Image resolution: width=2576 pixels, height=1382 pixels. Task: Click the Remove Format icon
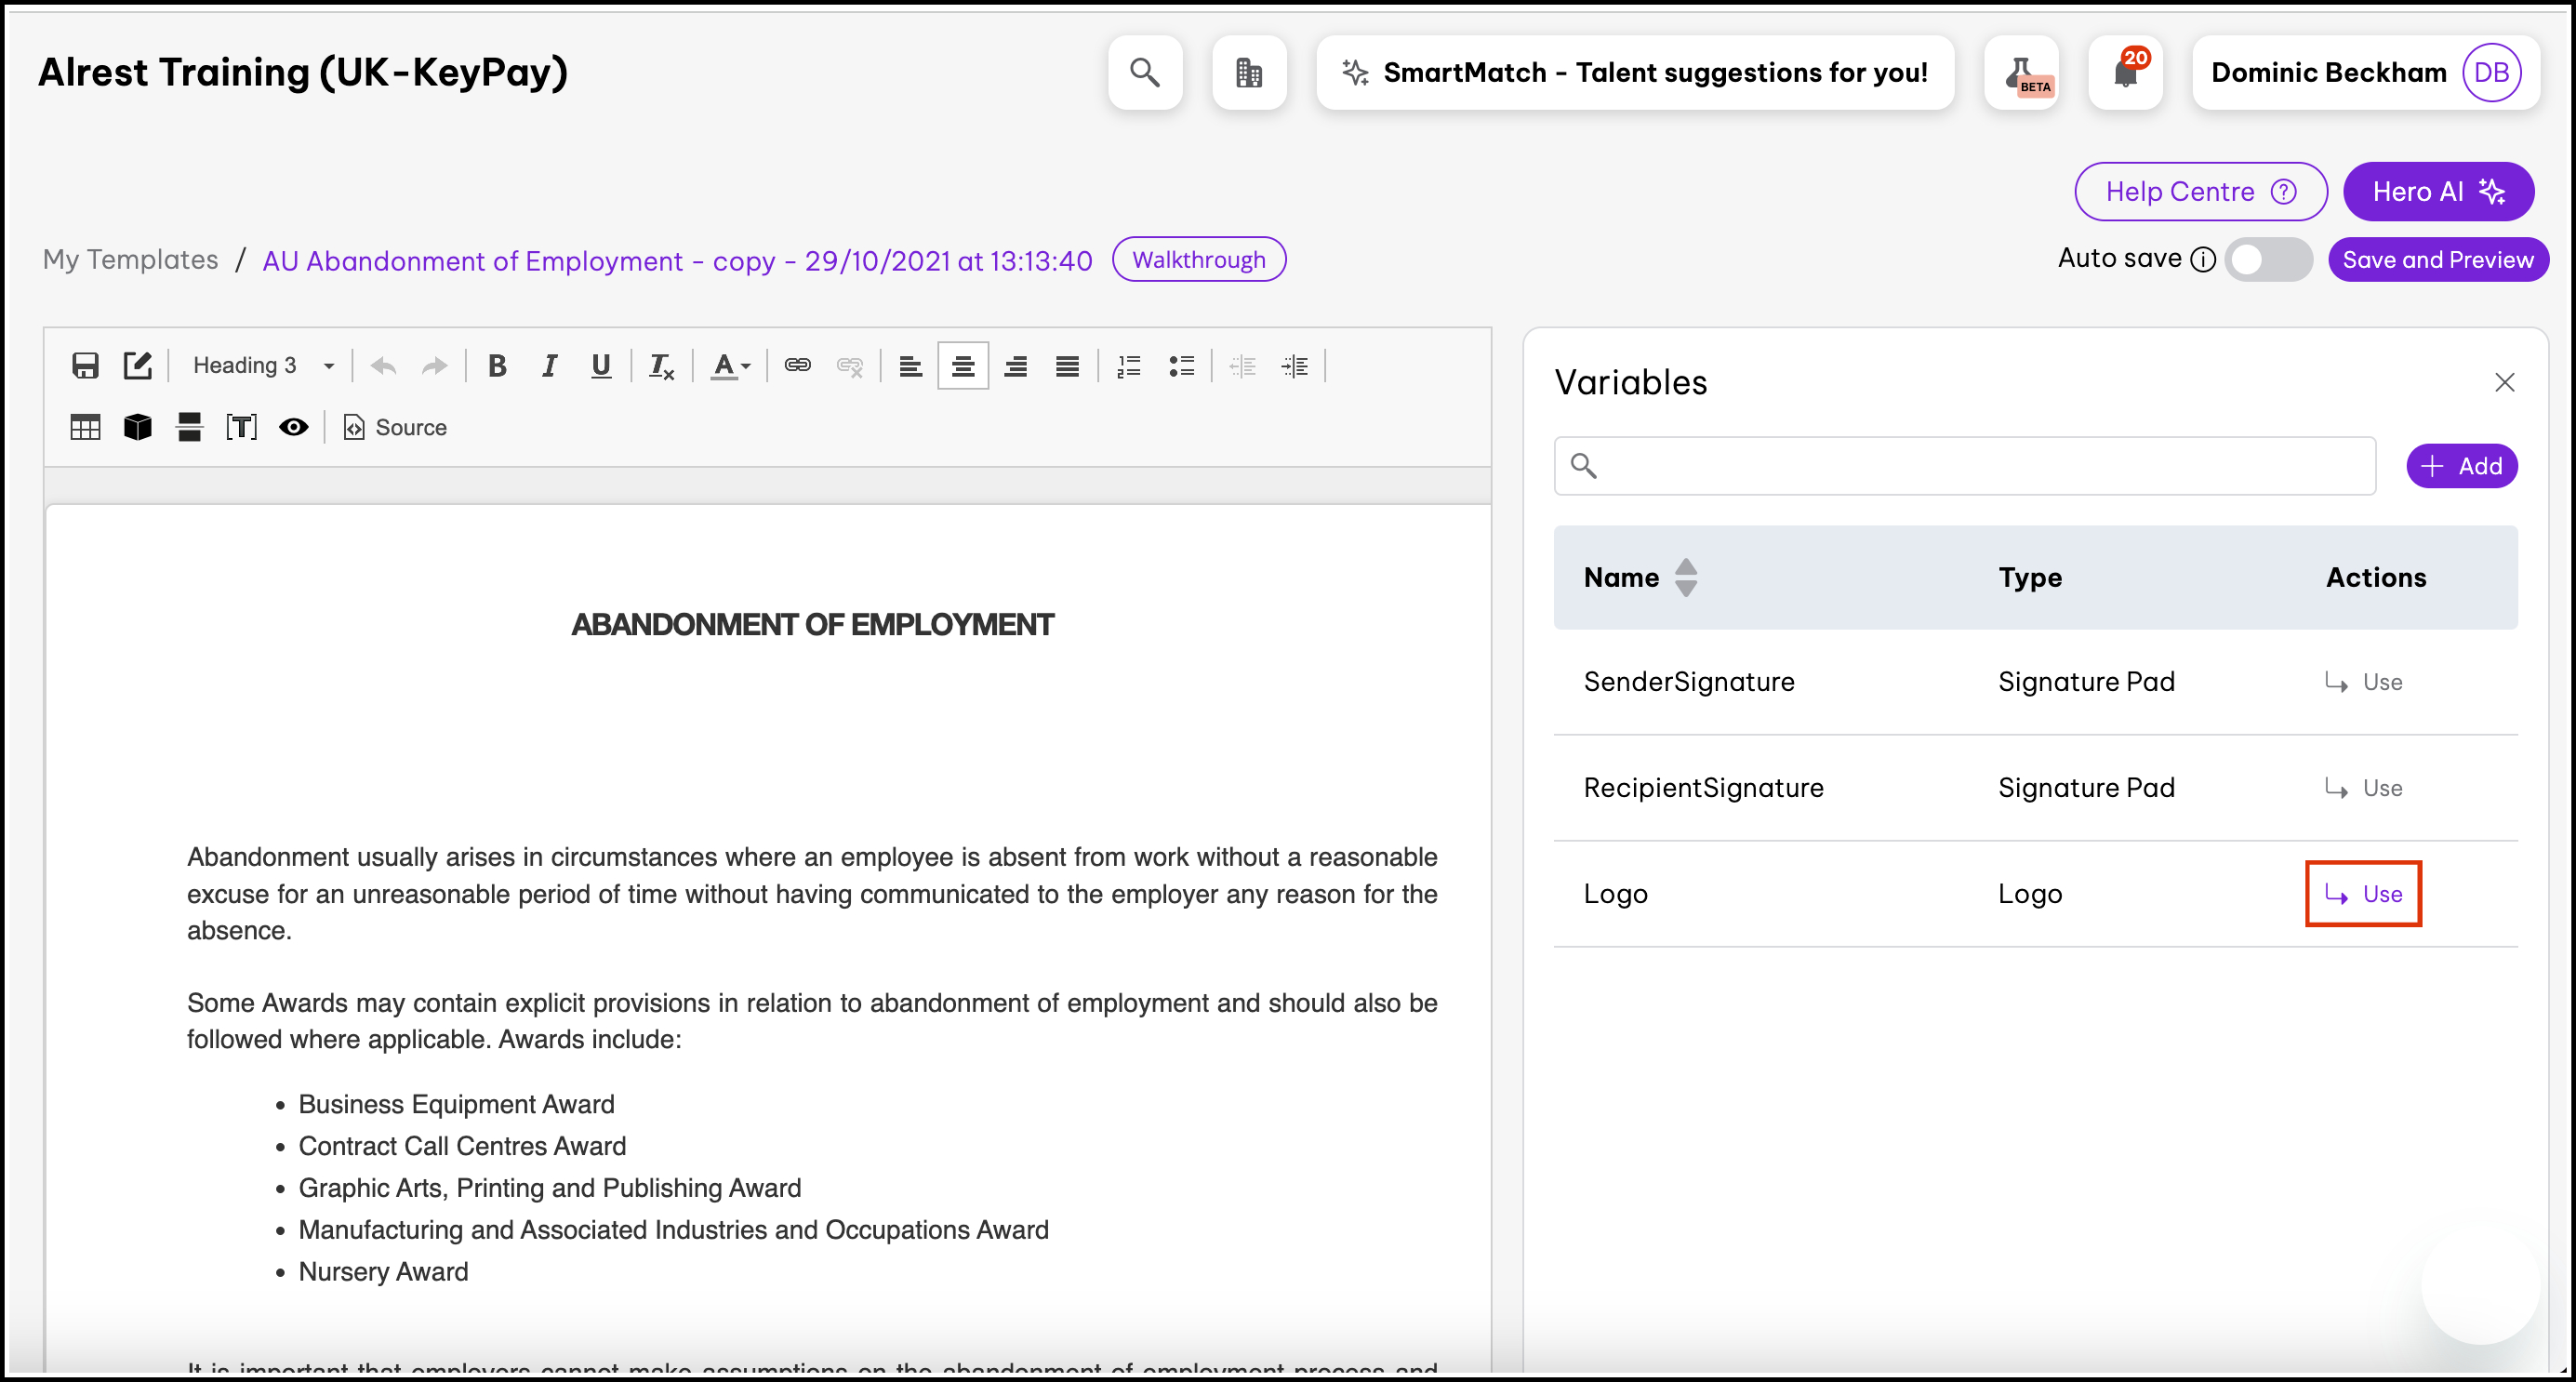[x=661, y=366]
